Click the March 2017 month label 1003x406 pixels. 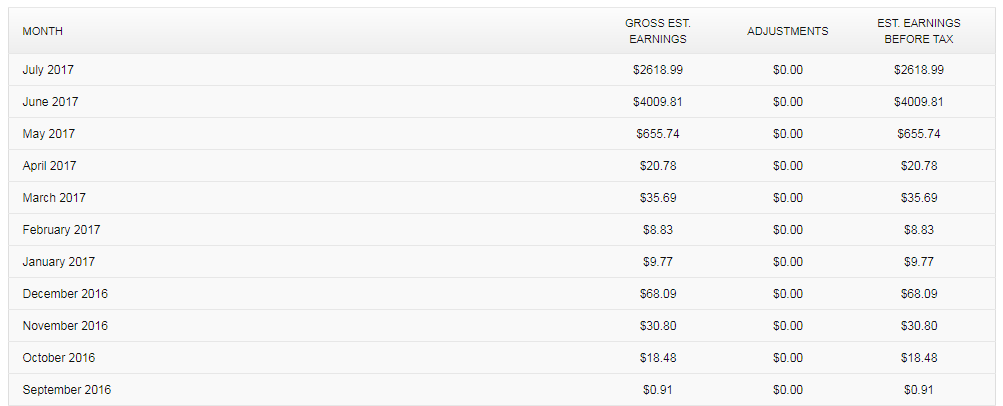[x=54, y=198]
